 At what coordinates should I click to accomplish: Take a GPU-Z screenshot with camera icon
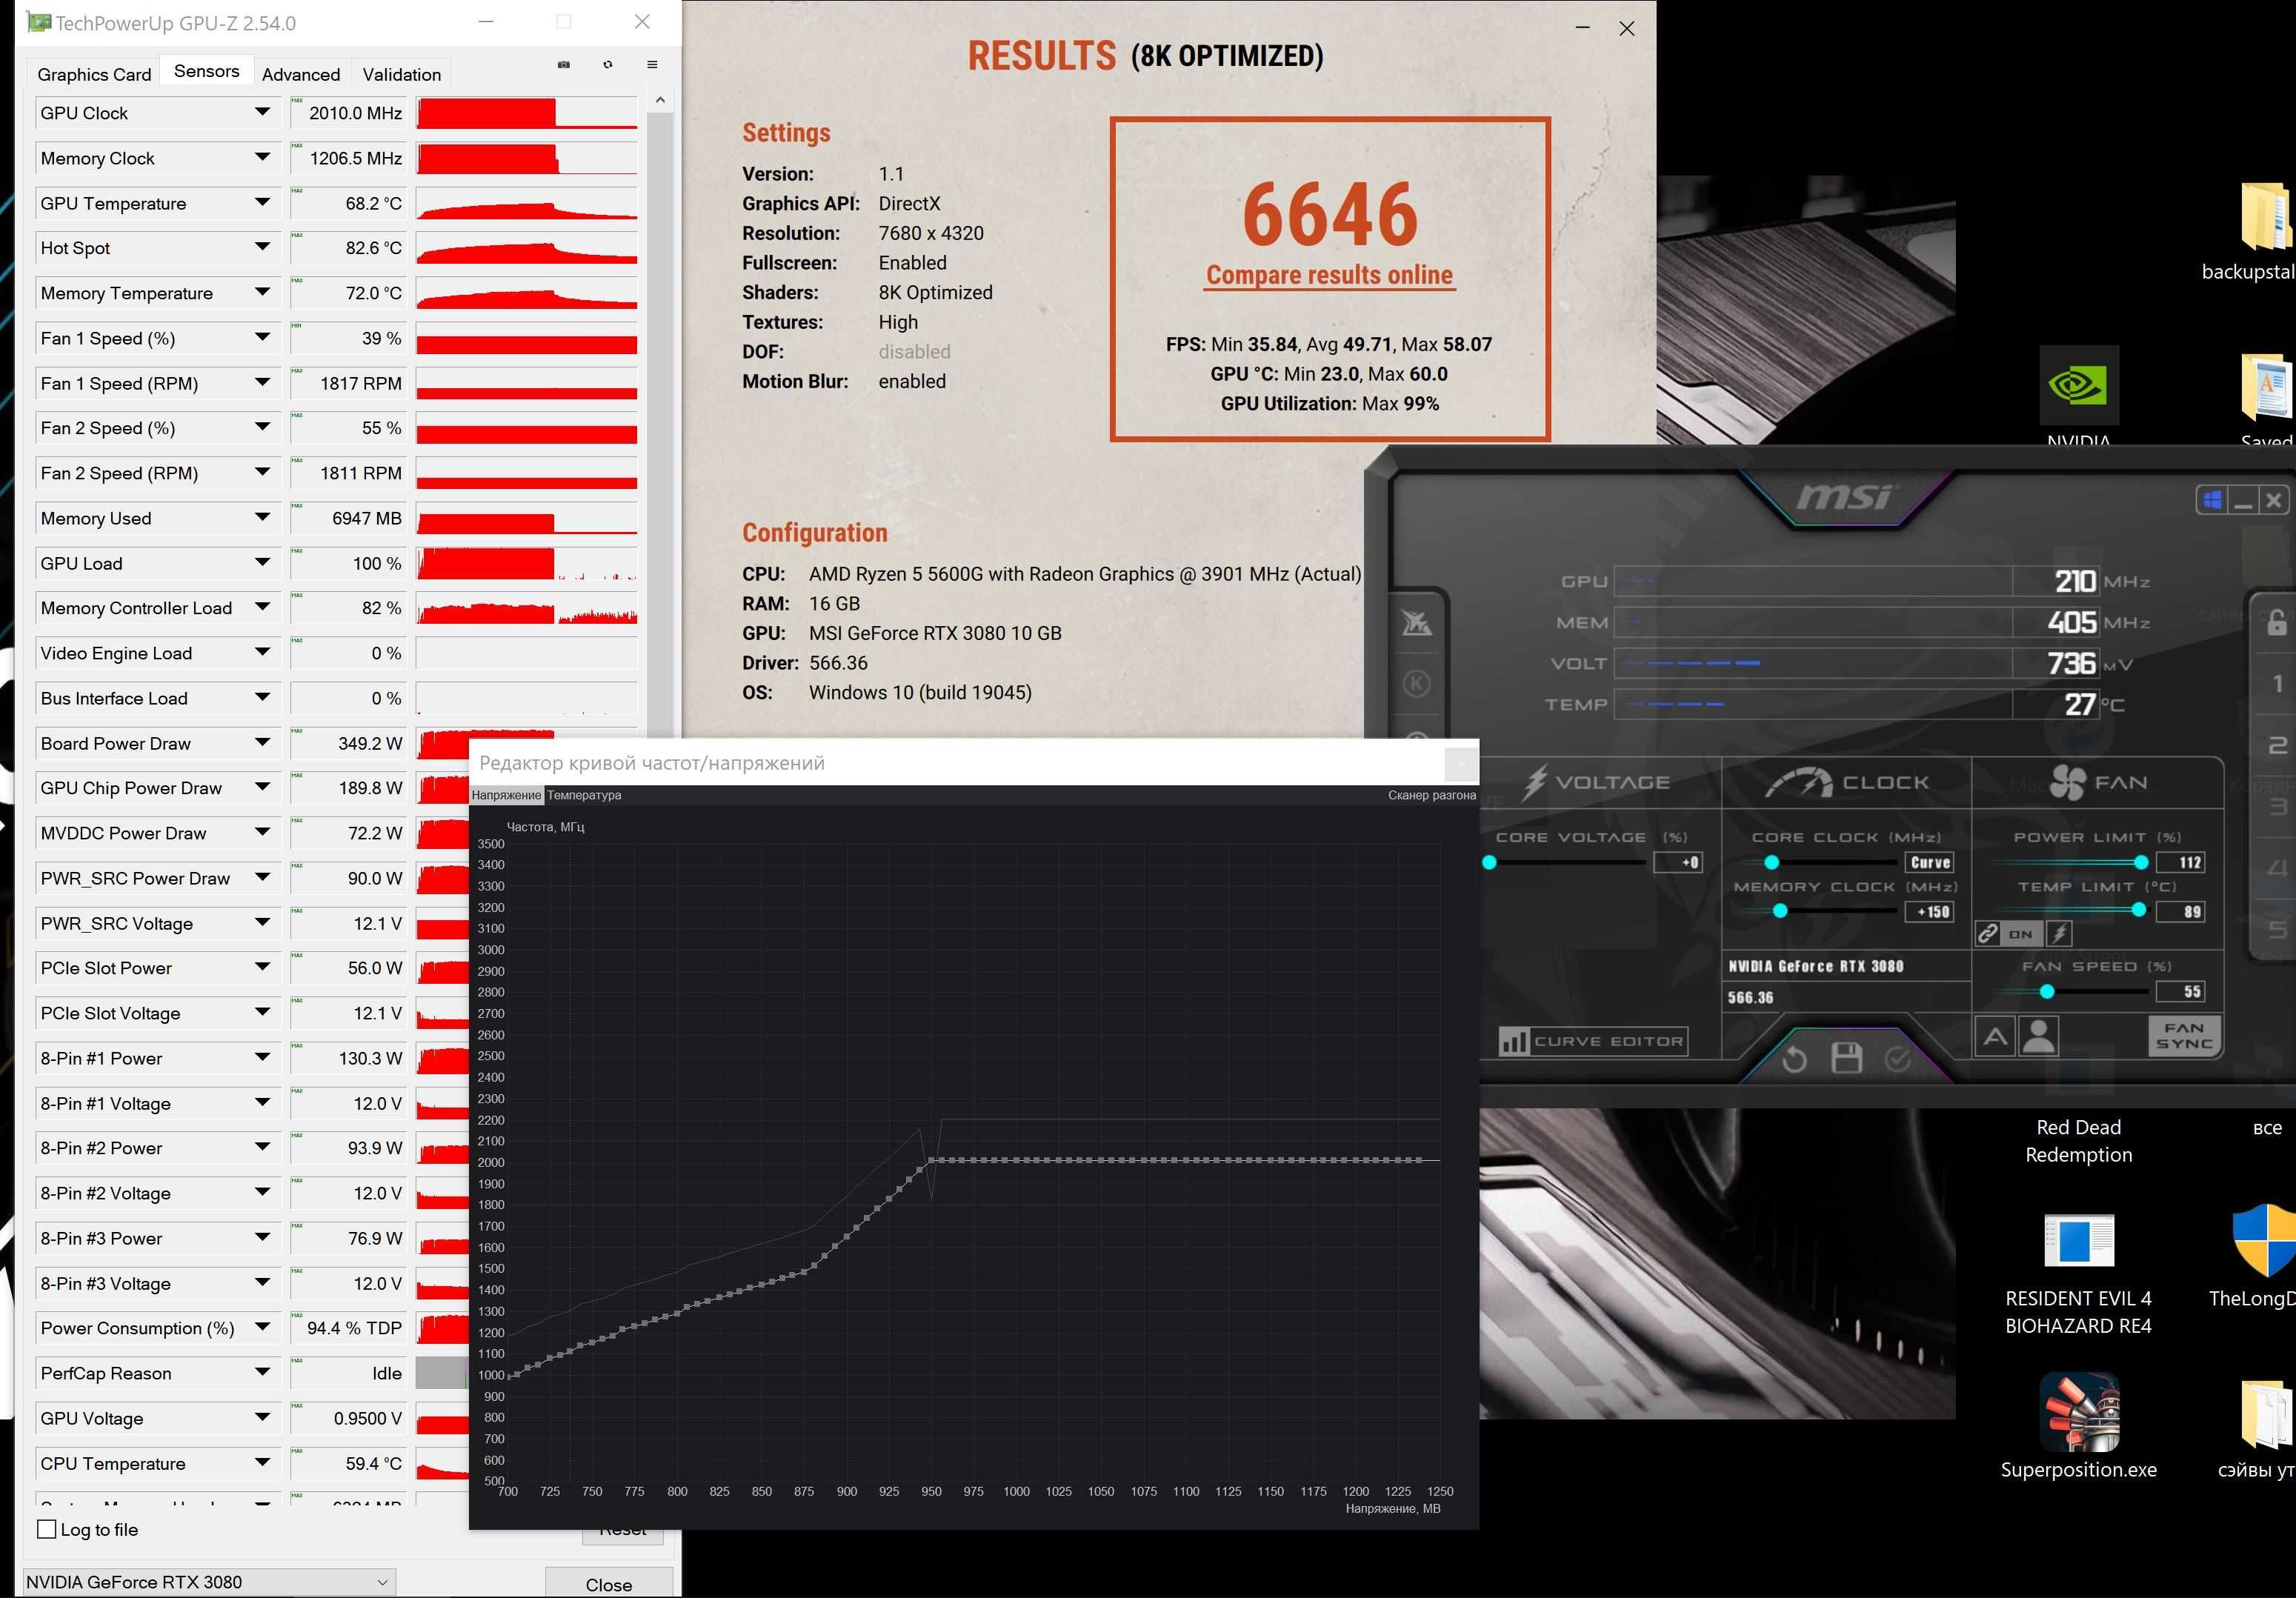[x=563, y=64]
